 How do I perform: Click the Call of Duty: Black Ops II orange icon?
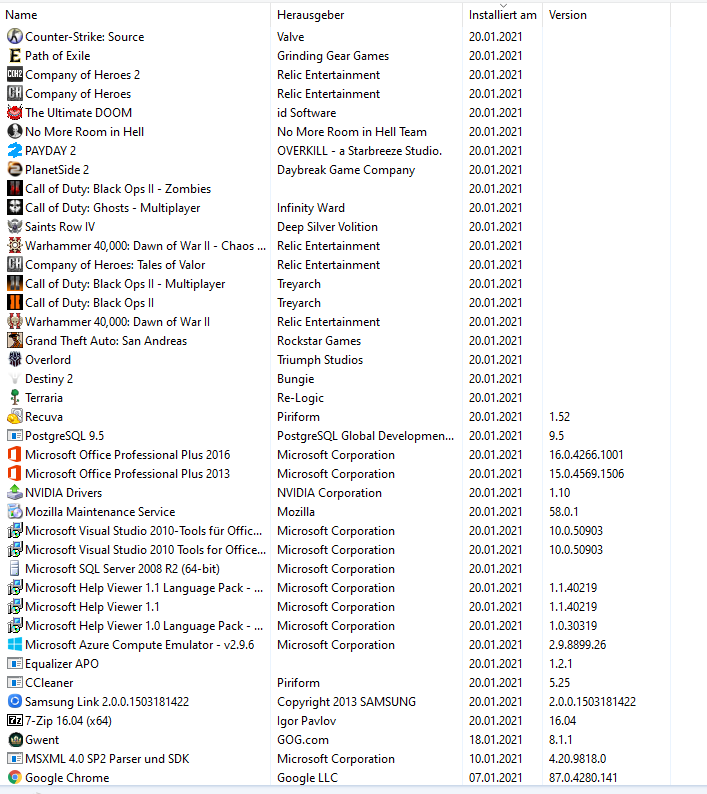tap(15, 302)
